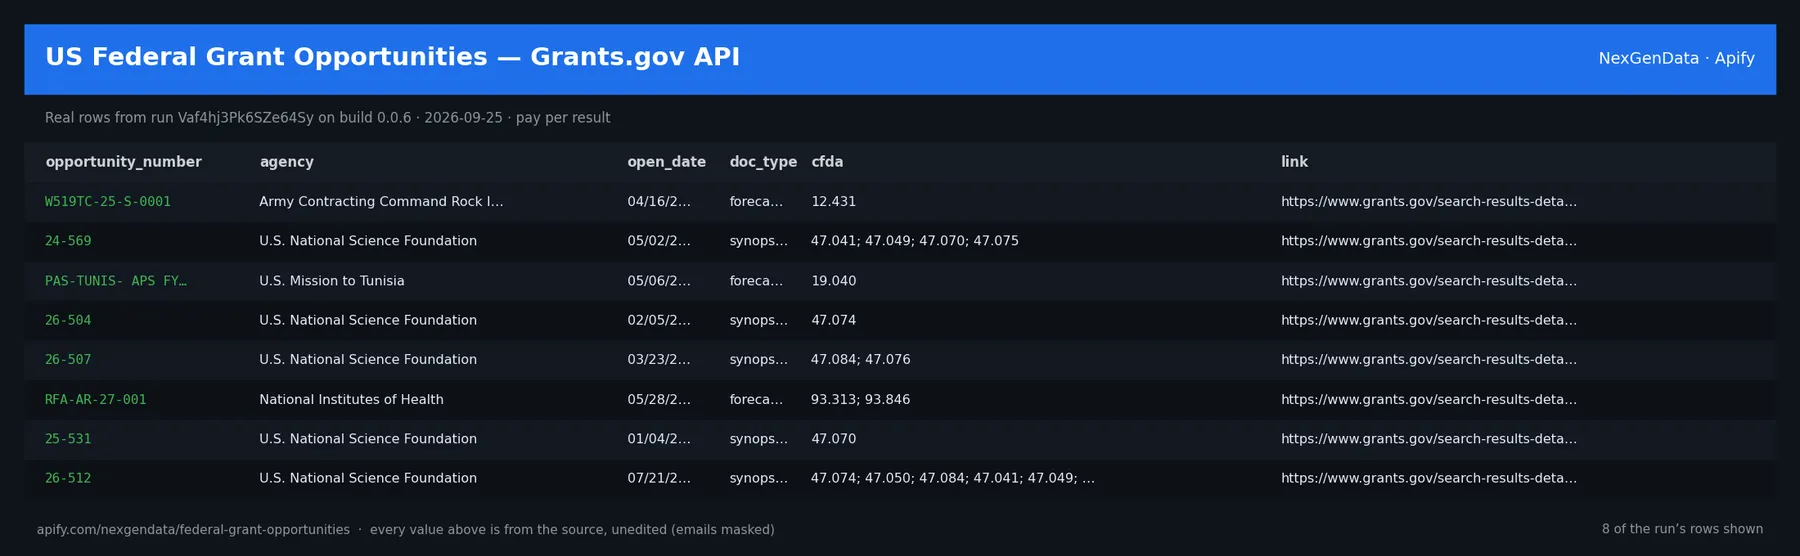Select the NSF agency cell in row 26-507
The width and height of the screenshot is (1800, 556).
(368, 360)
